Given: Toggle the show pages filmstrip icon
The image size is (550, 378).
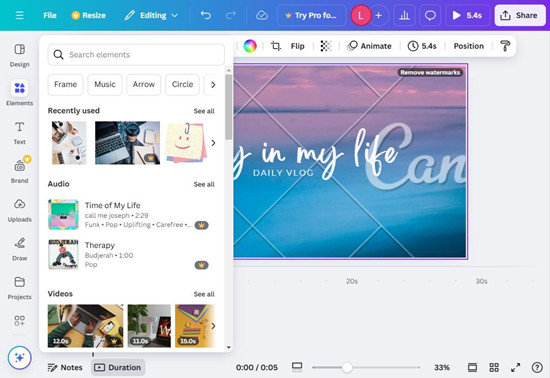Looking at the screenshot, I should click(472, 367).
